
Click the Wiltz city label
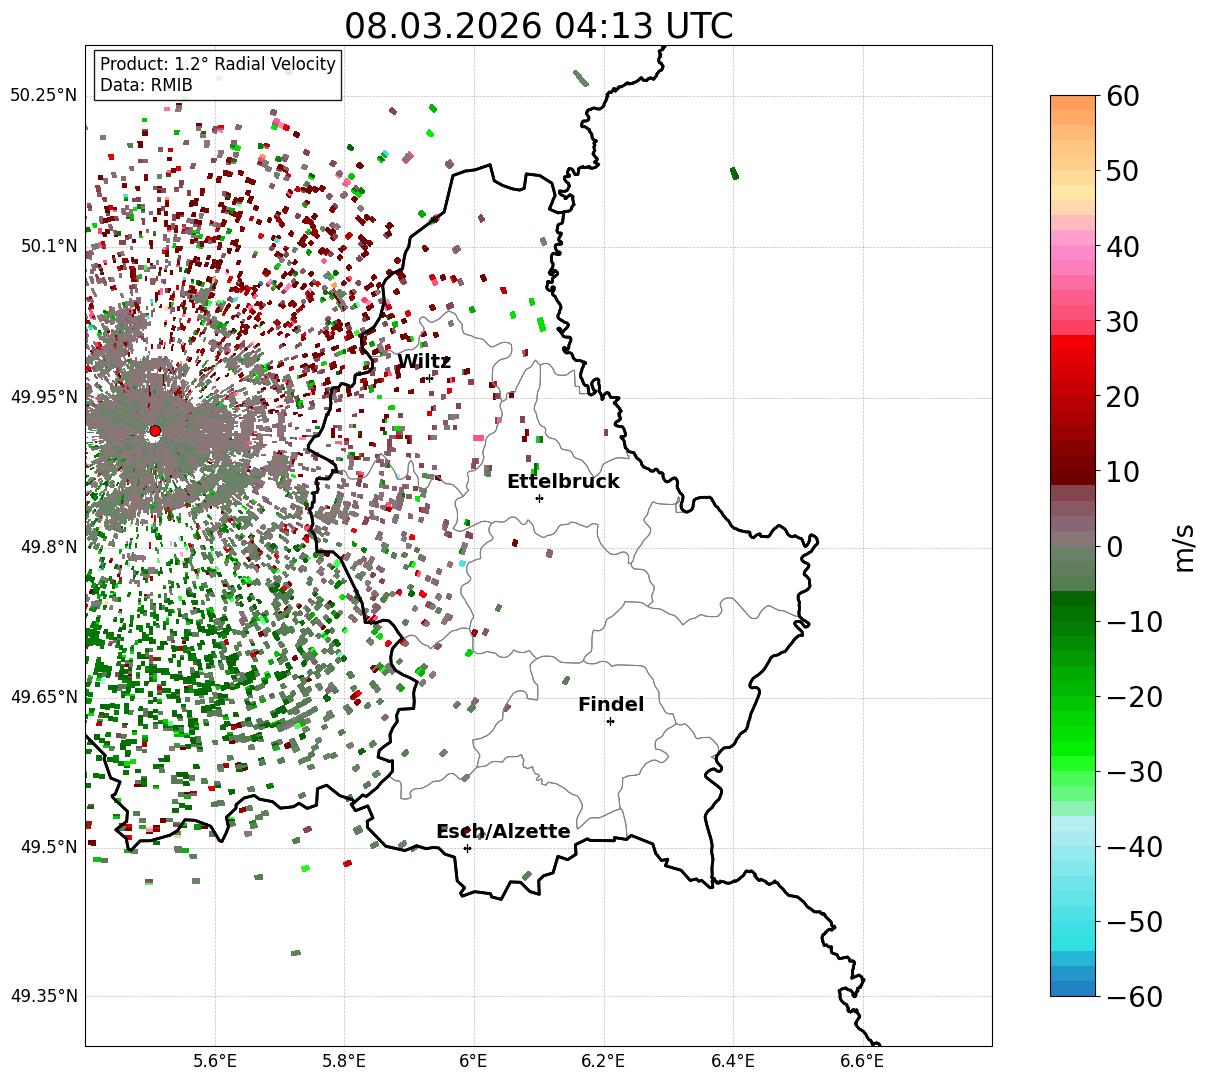[424, 362]
